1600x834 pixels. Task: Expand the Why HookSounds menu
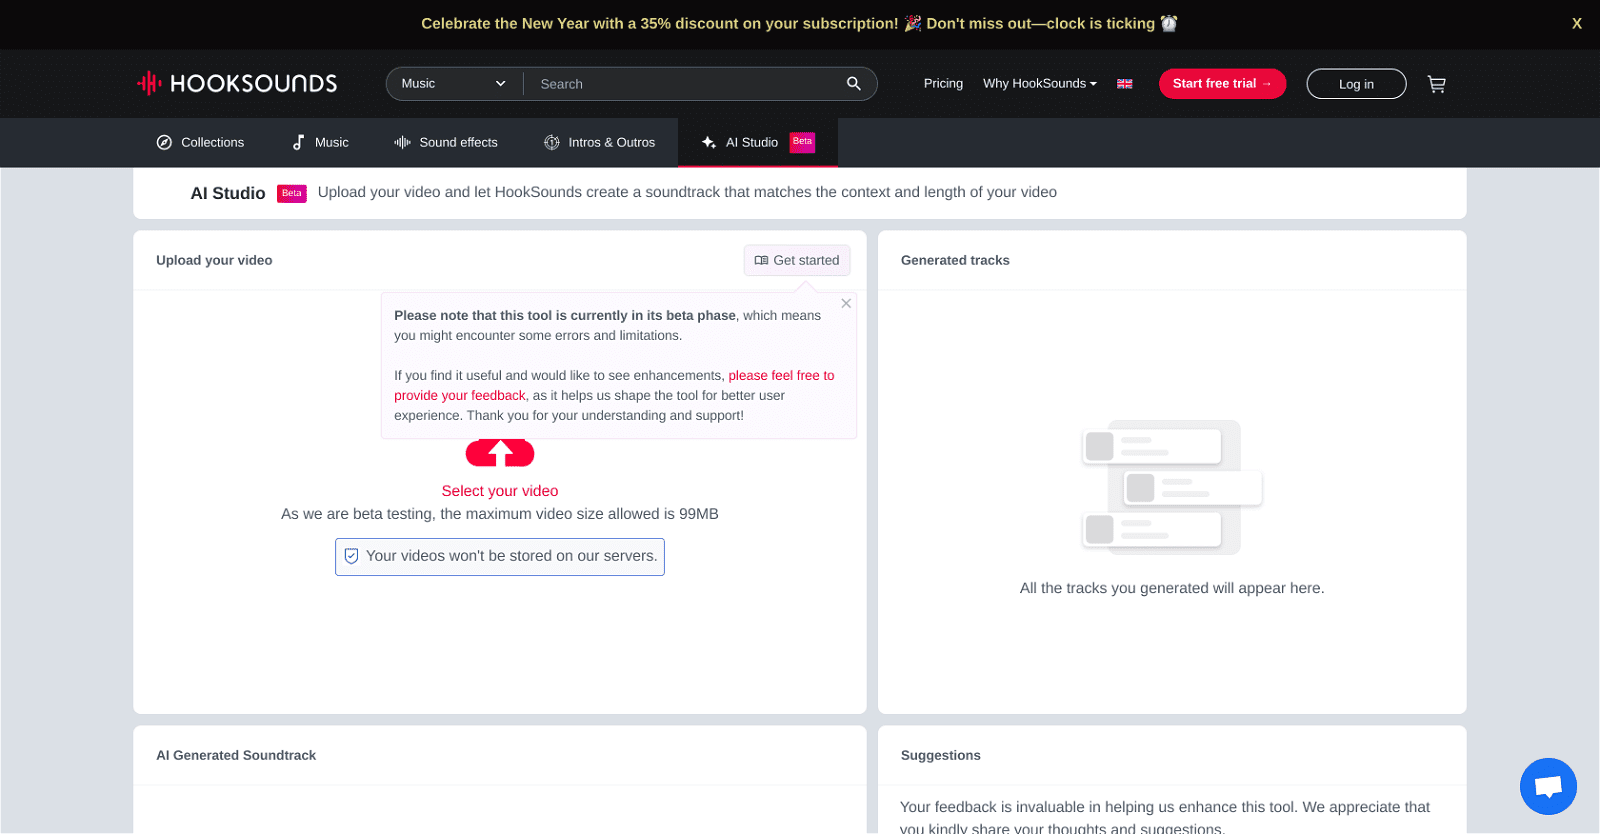click(x=1039, y=84)
